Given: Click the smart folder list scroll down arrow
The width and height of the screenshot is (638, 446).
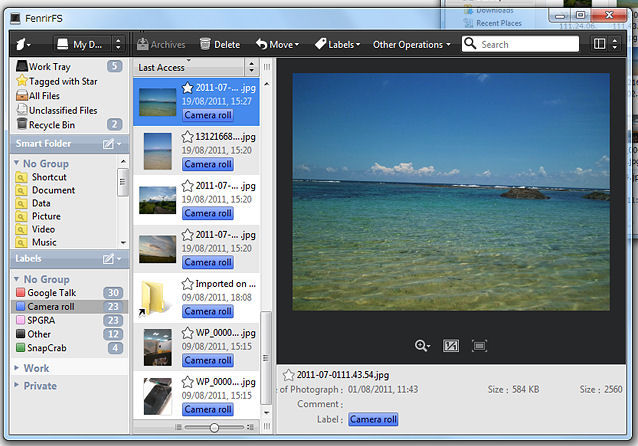Looking at the screenshot, I should point(123,243).
